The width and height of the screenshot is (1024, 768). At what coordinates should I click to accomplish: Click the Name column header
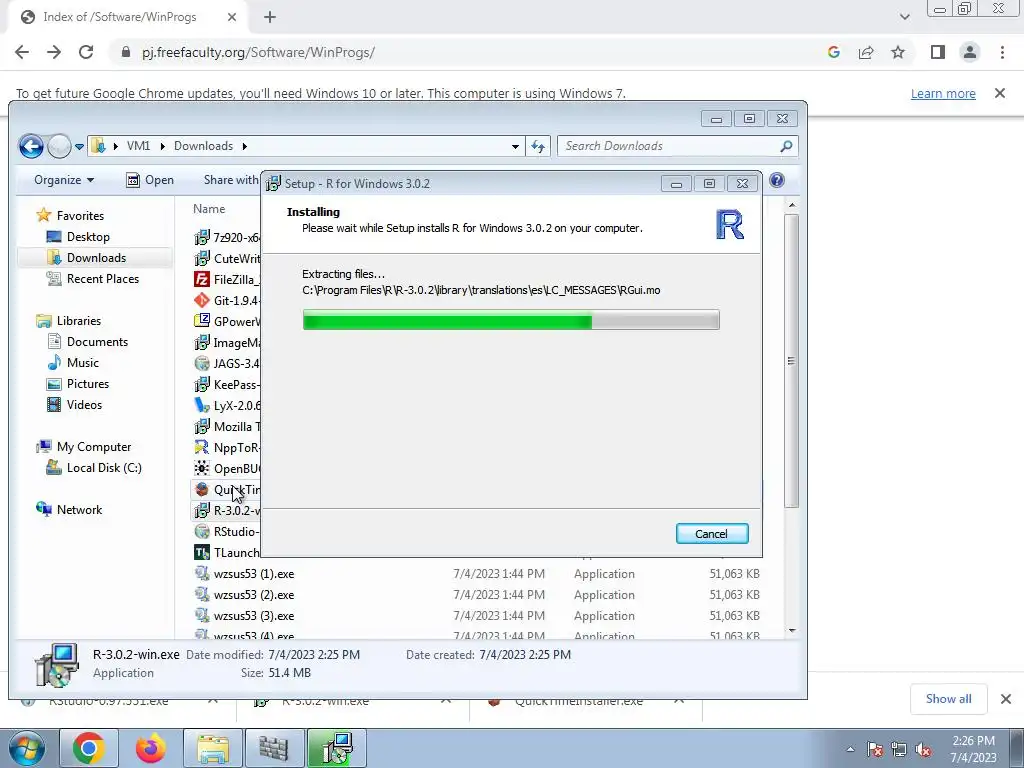coord(209,209)
